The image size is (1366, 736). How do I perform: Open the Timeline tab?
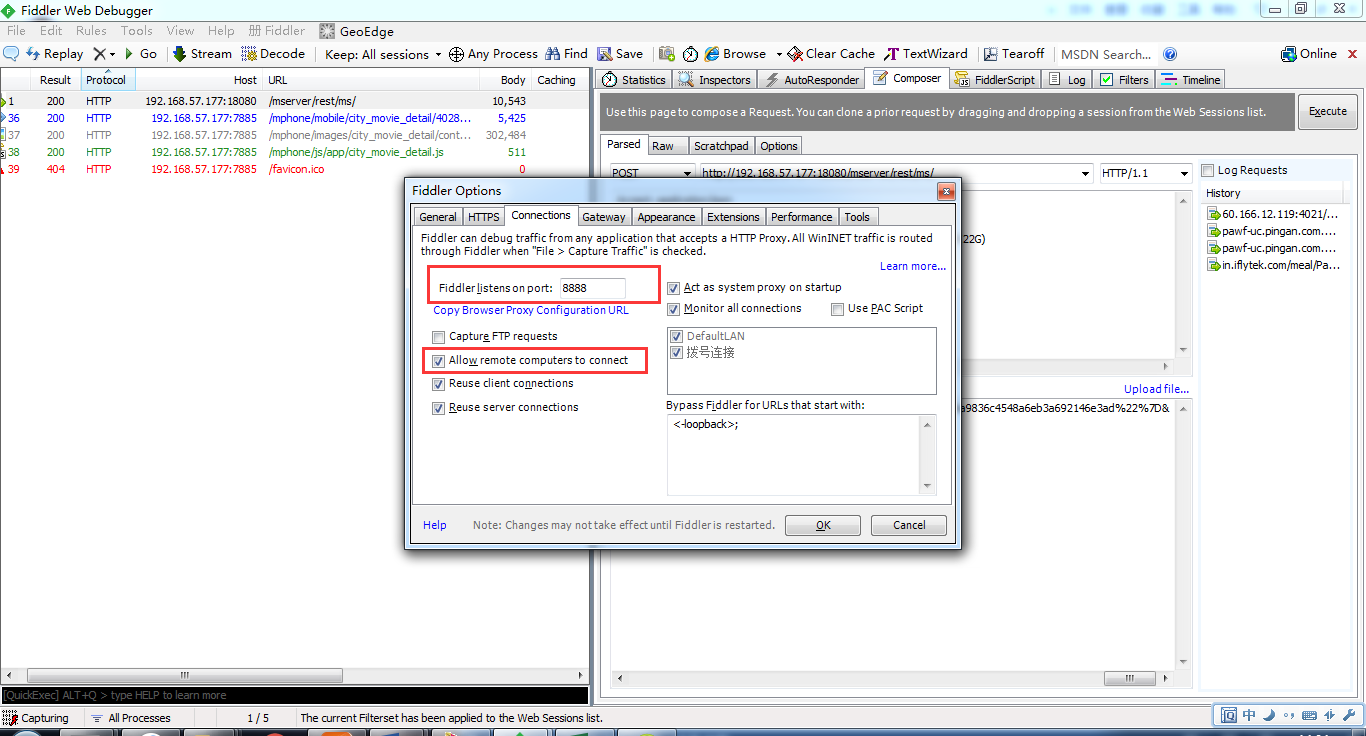click(1192, 80)
